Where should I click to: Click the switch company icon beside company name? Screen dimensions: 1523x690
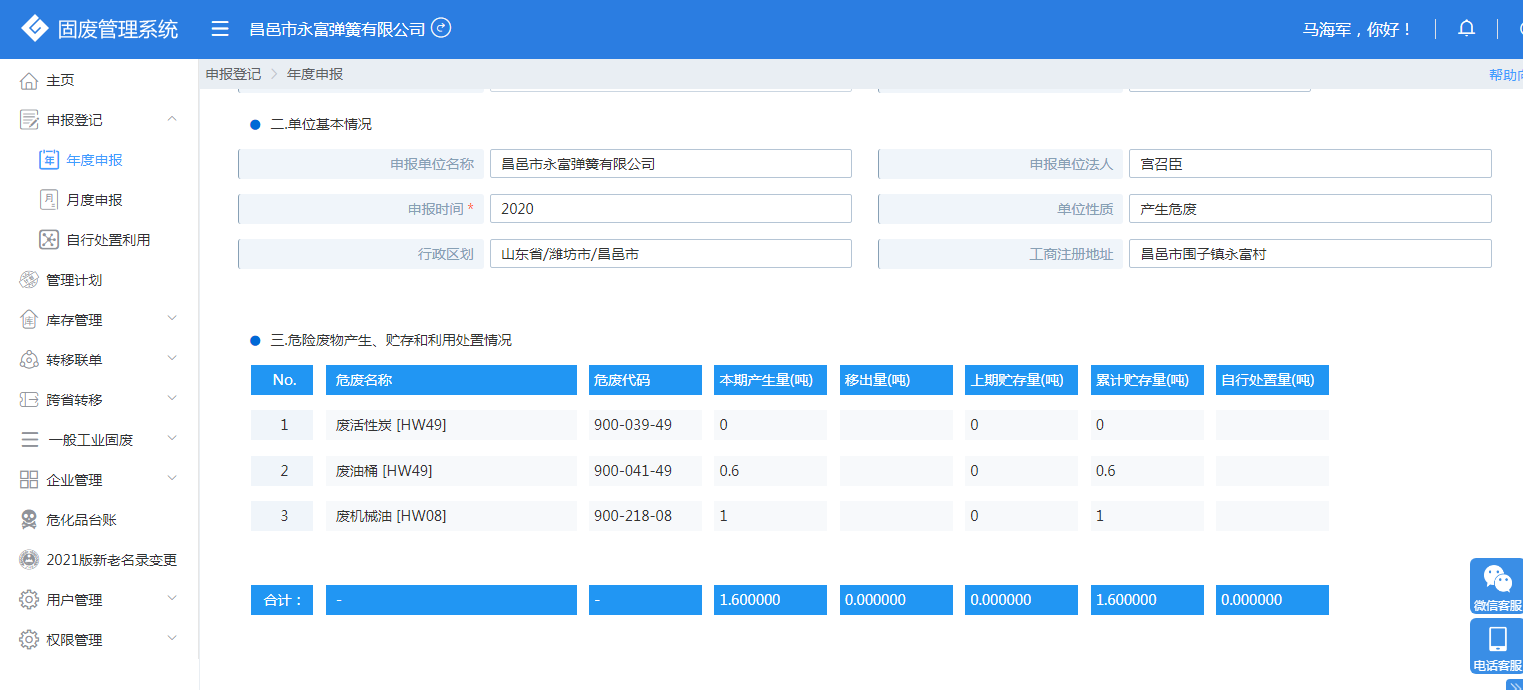click(x=441, y=28)
